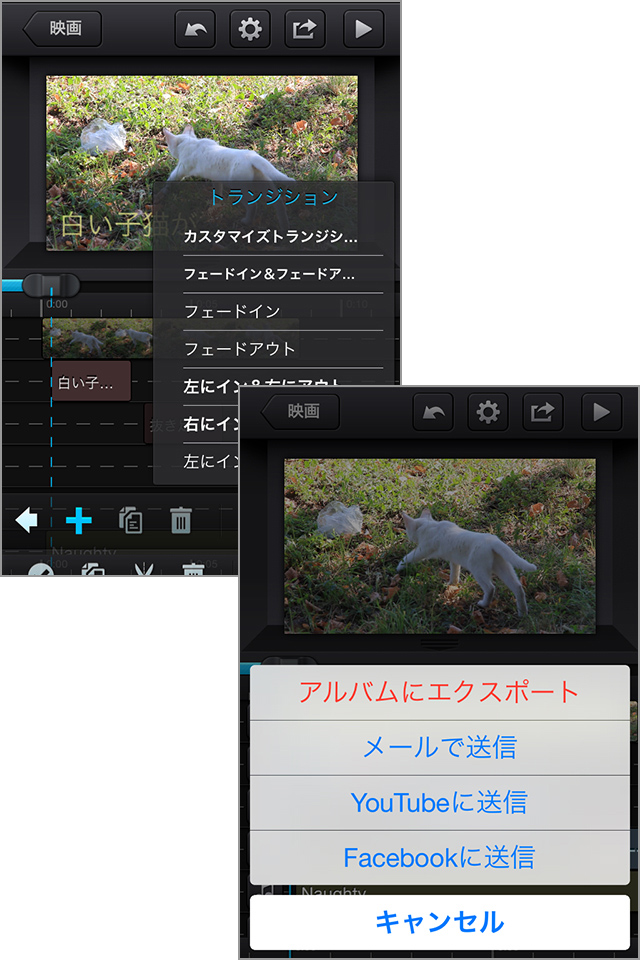Select the フェードアウト transition option
Image resolution: width=640 pixels, height=960 pixels.
240,349
